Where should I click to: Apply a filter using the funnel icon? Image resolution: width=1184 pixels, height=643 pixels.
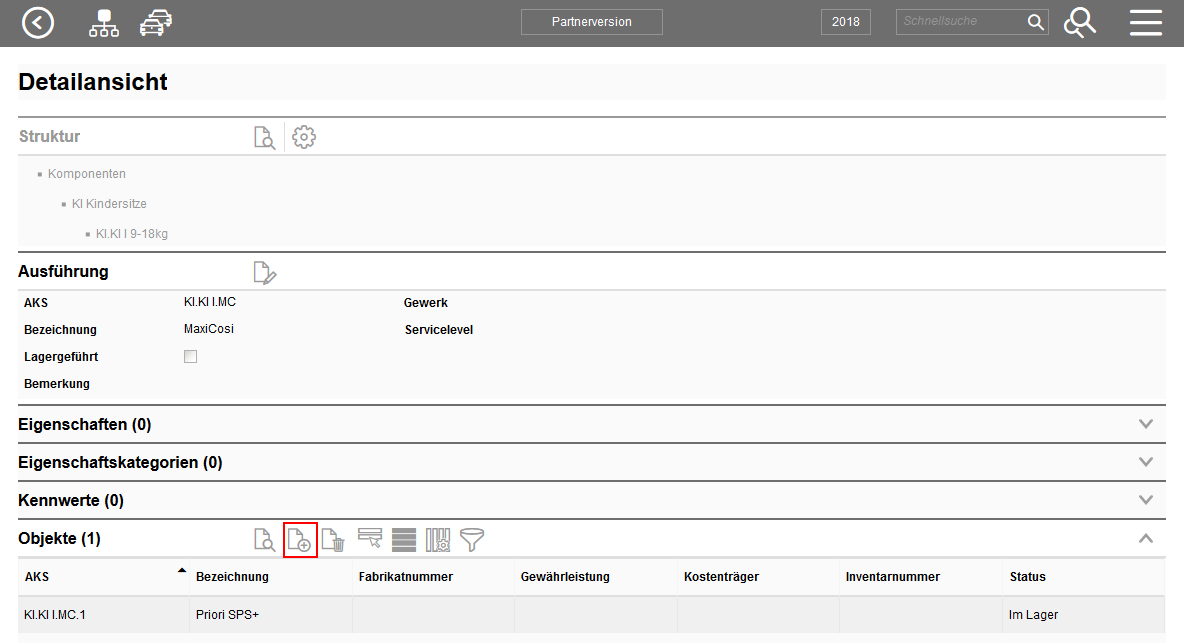[471, 540]
